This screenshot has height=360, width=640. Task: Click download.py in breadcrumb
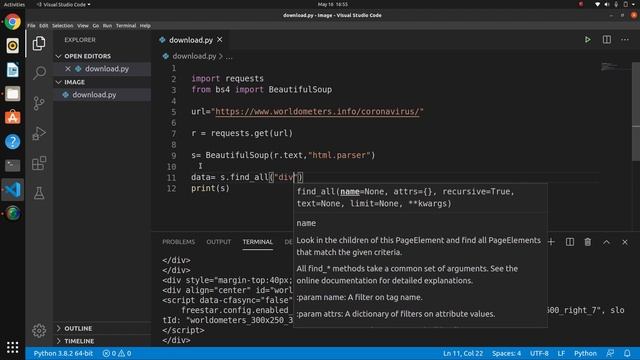click(x=194, y=56)
